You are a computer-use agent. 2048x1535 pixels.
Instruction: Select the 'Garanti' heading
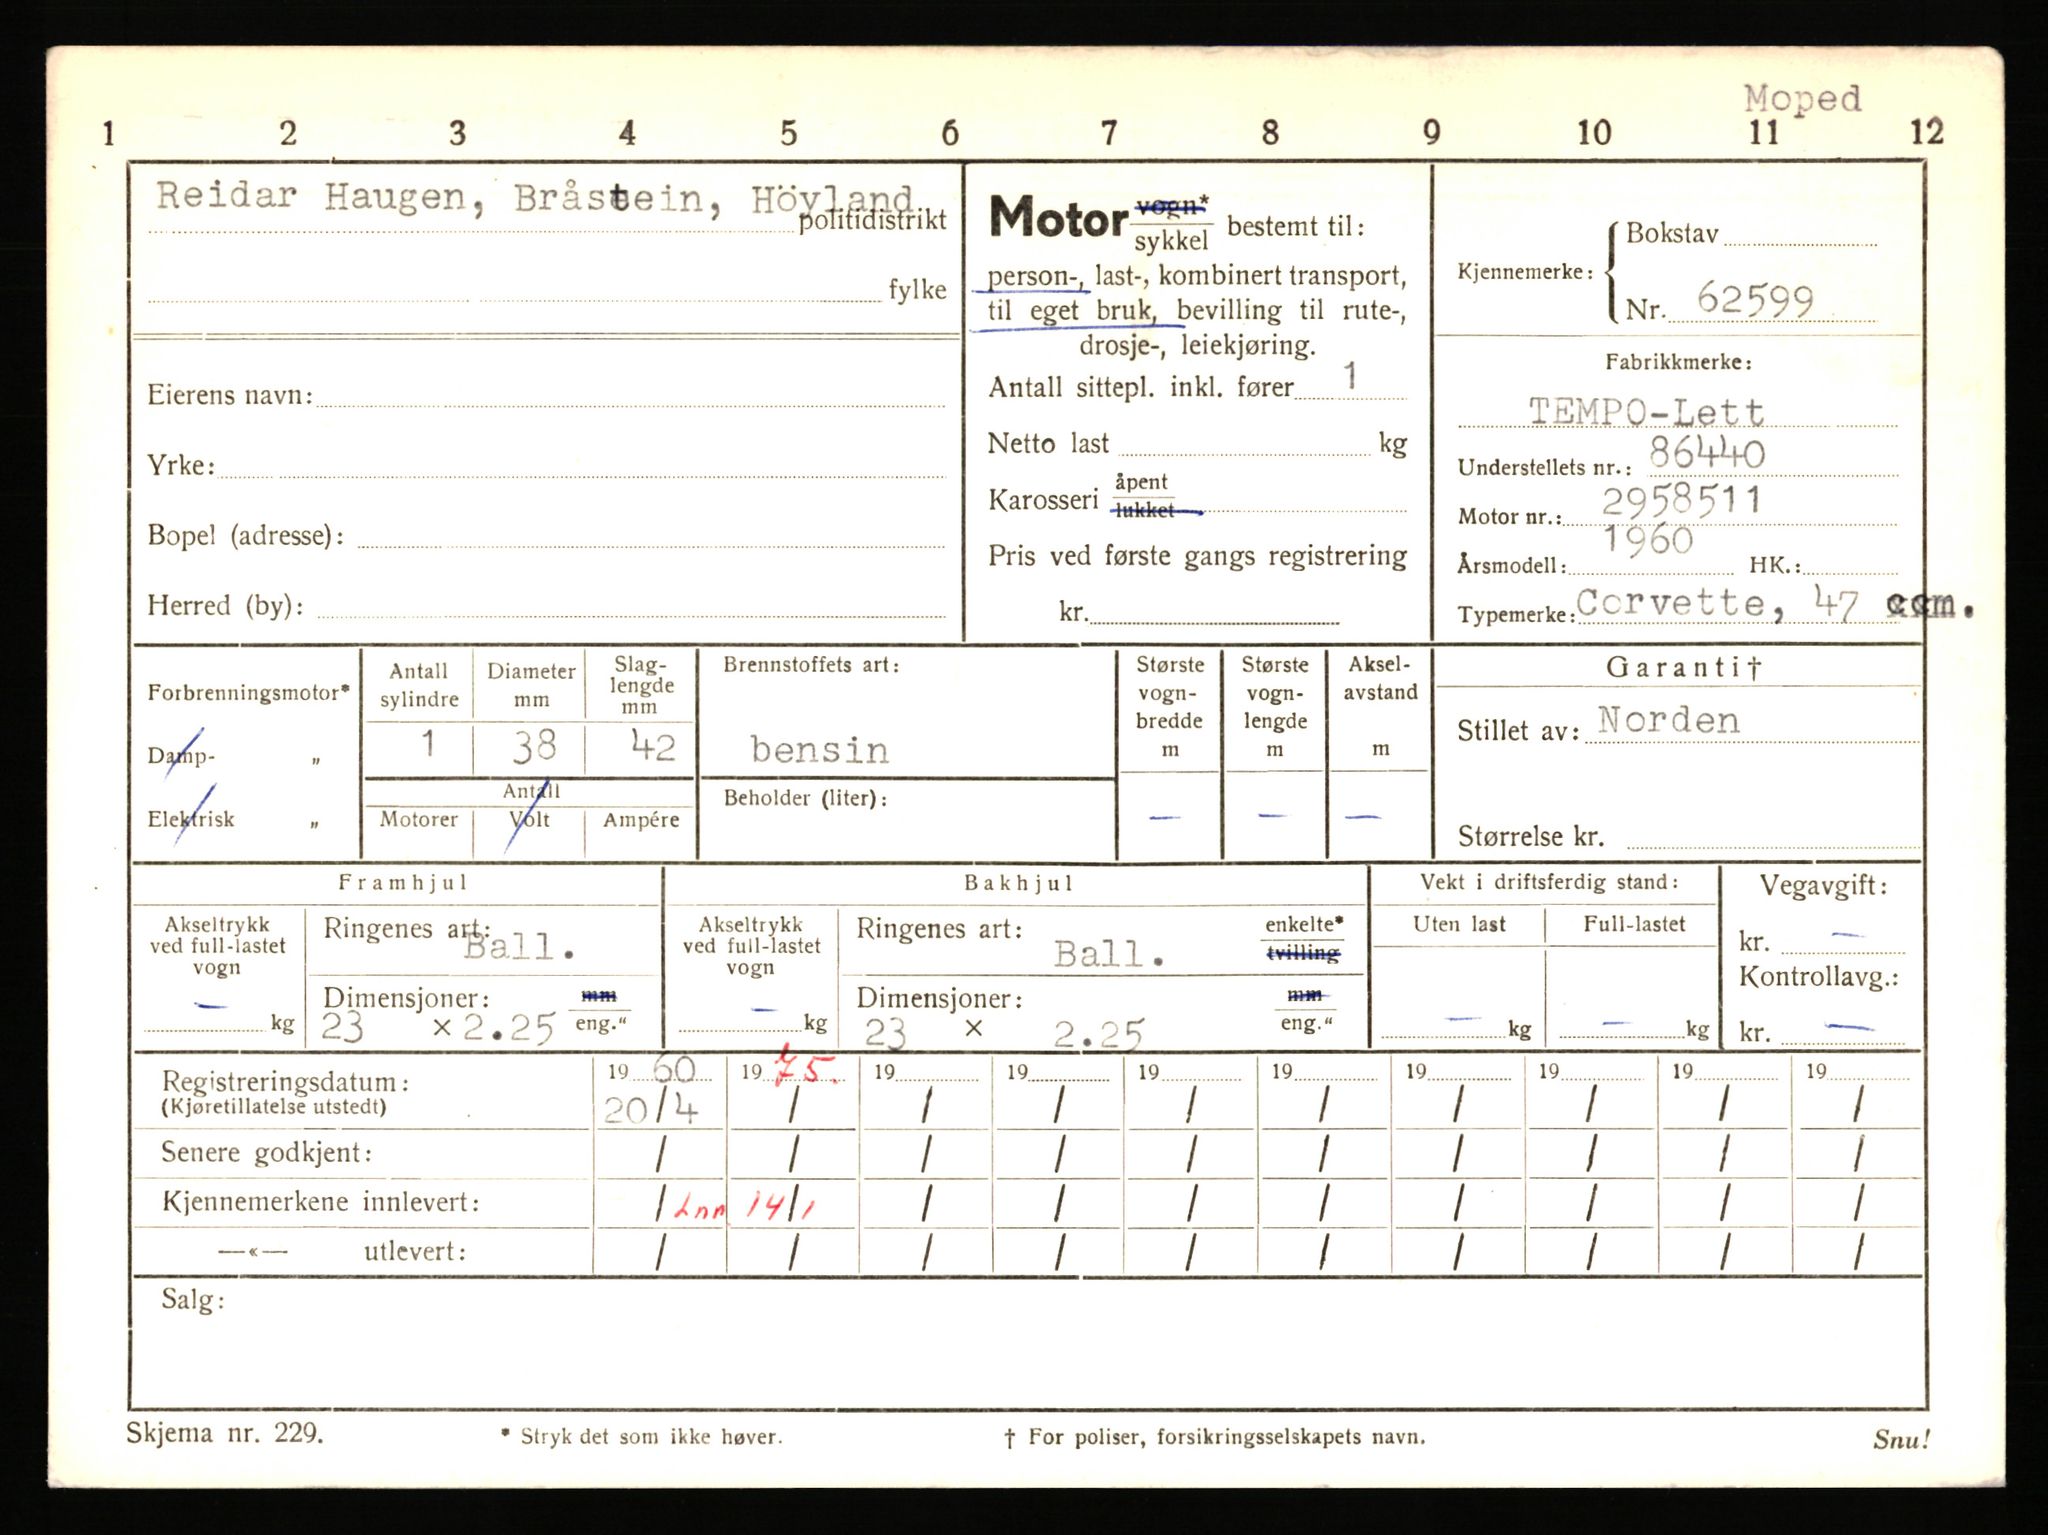(1683, 668)
